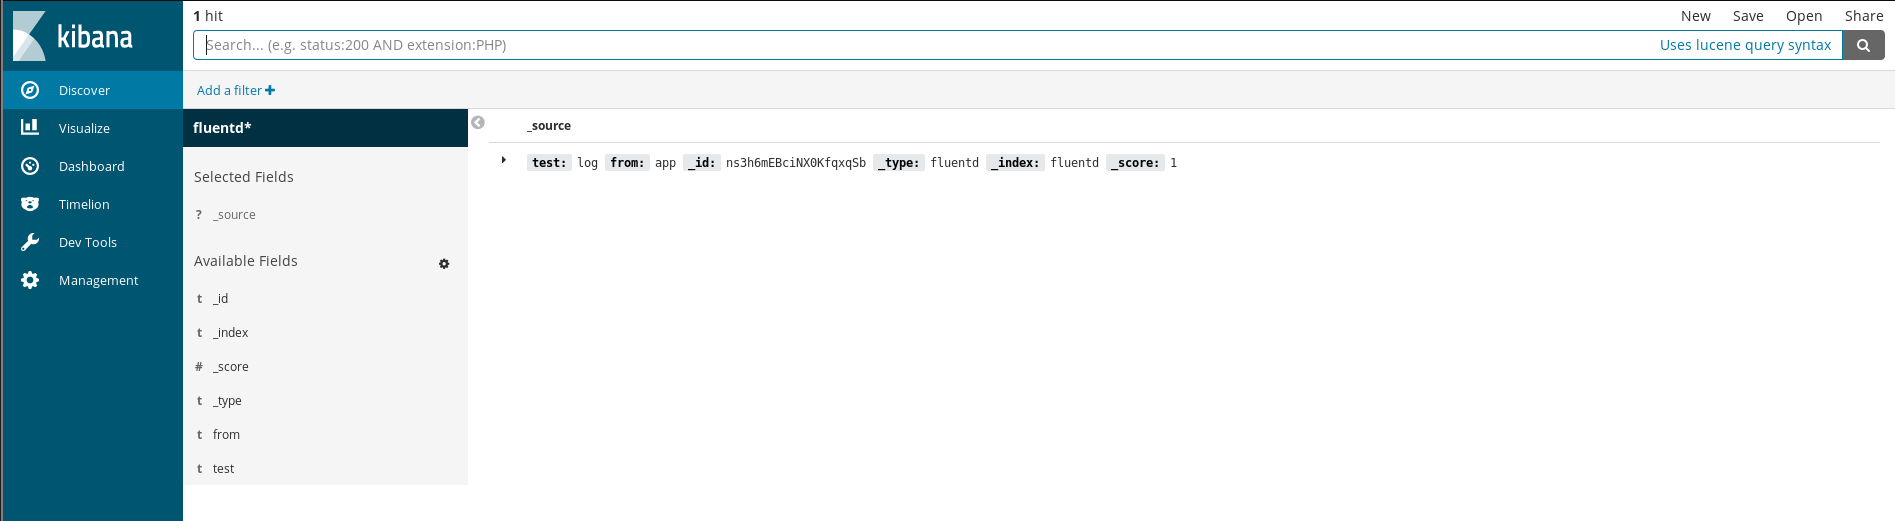Click the Kibana logo
This screenshot has height=521, width=1895.
click(x=73, y=37)
